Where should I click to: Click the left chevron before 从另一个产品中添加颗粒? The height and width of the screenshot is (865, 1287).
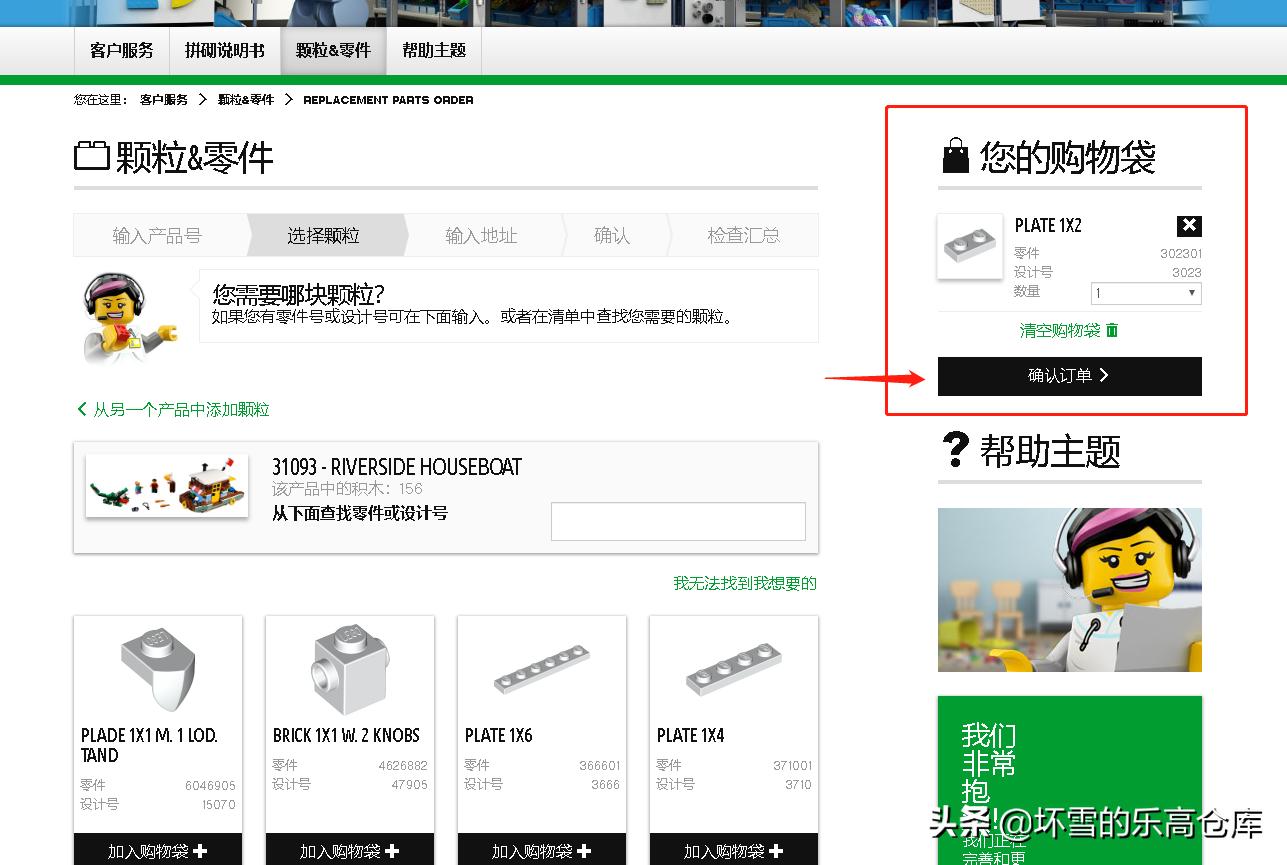pos(82,409)
